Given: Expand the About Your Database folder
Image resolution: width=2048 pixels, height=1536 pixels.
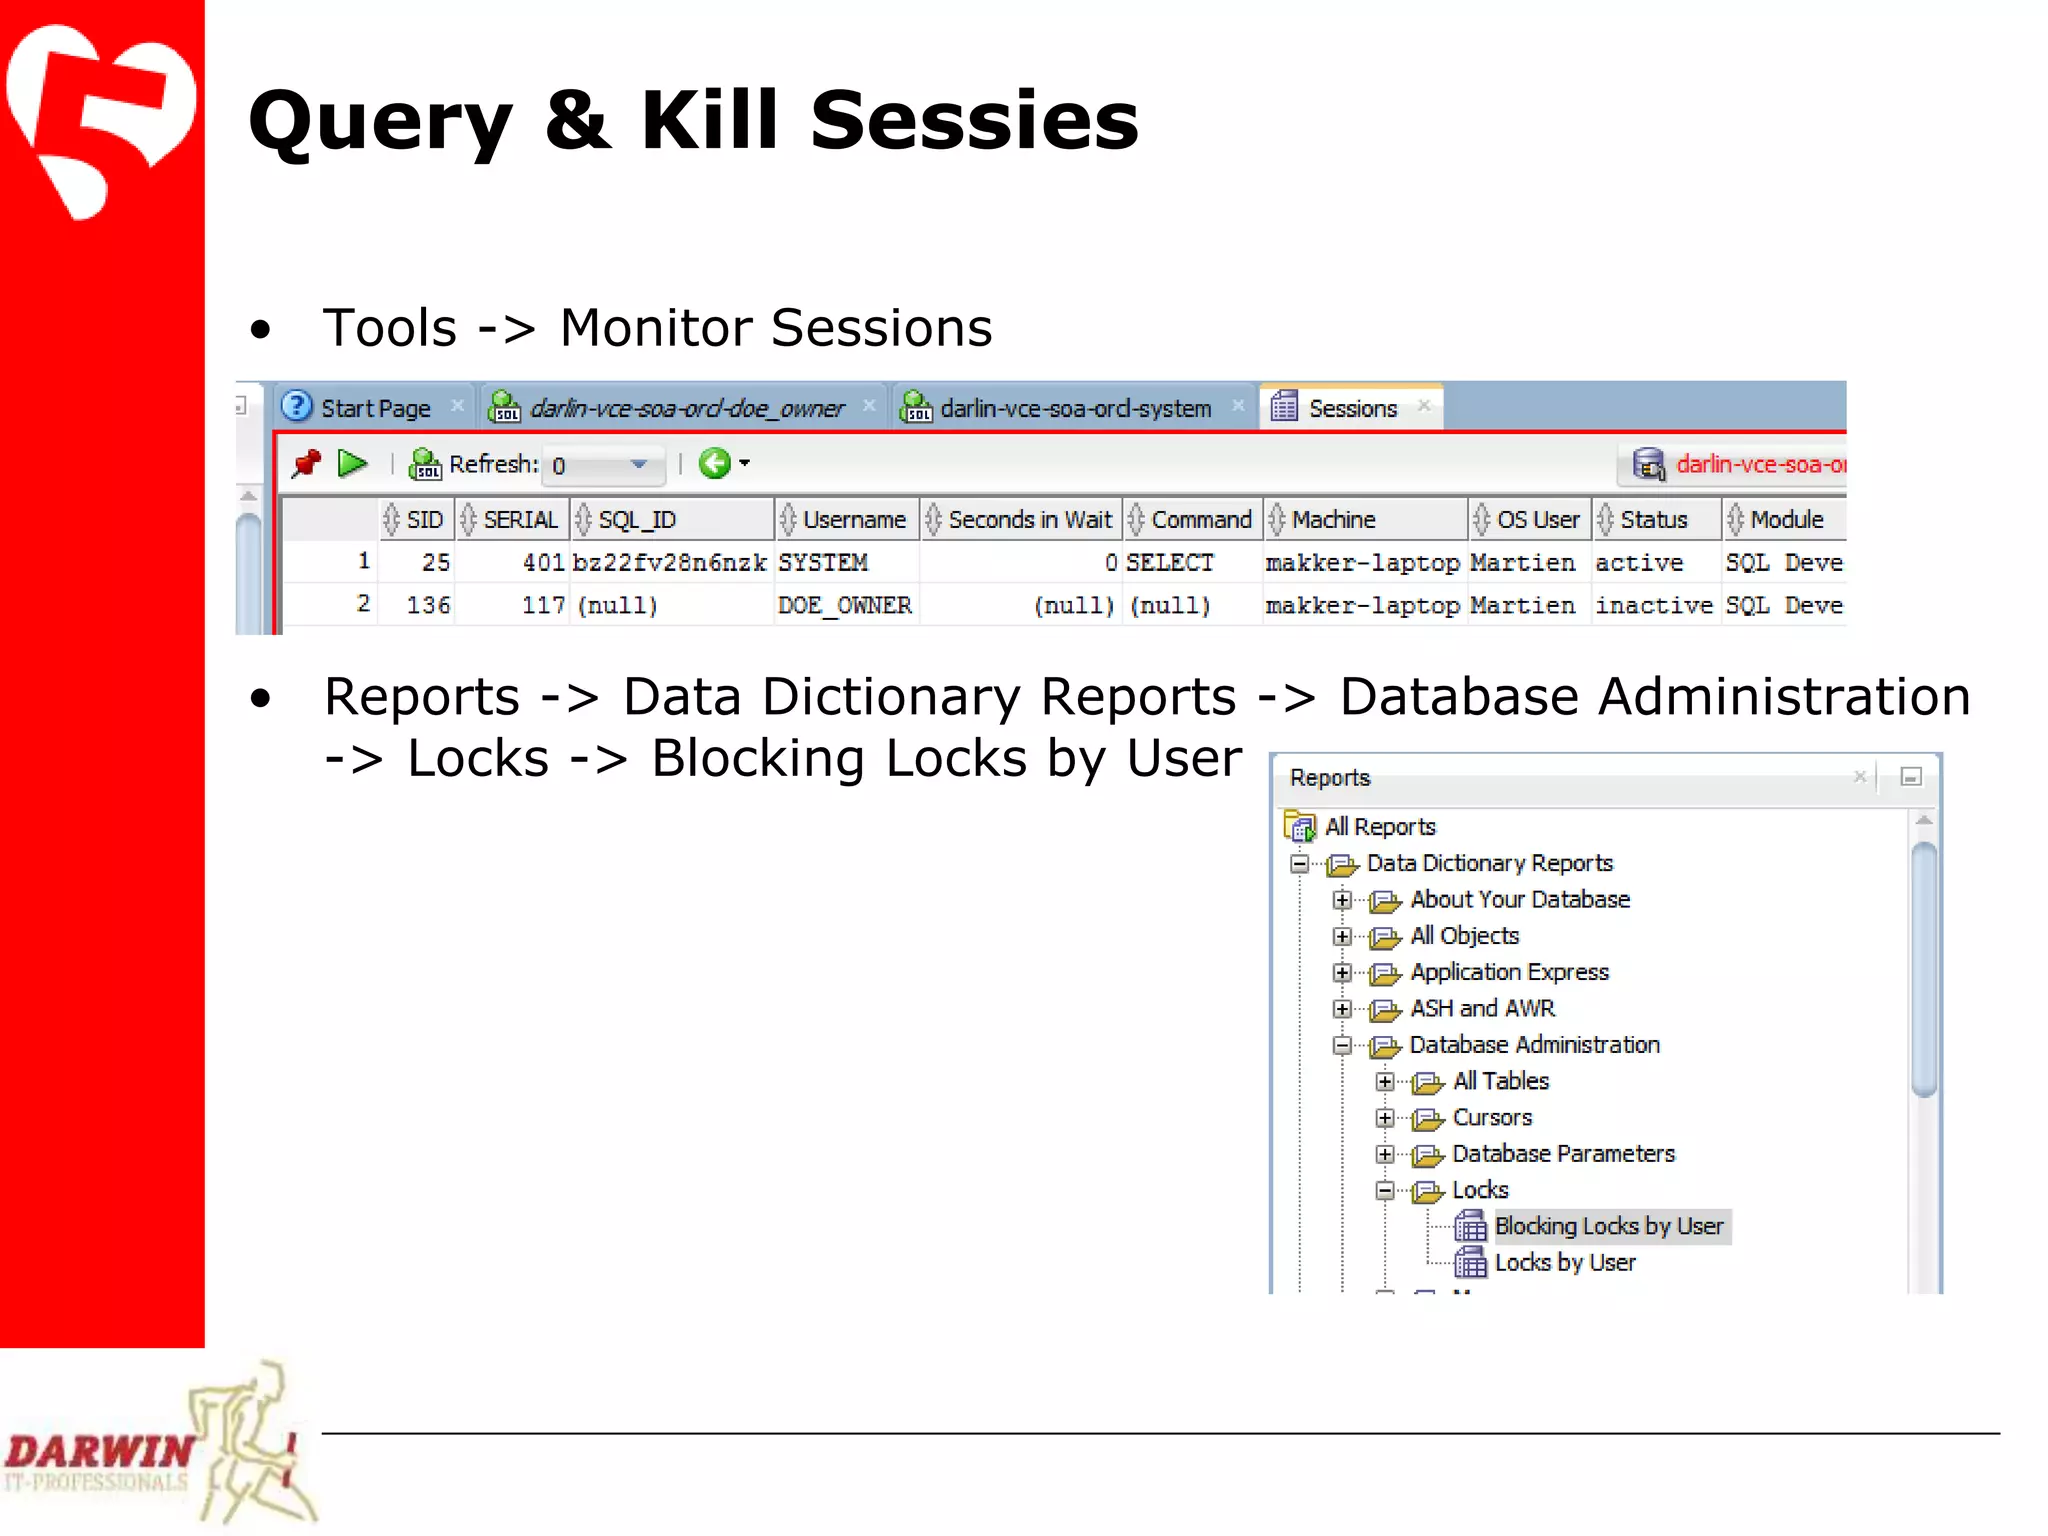Looking at the screenshot, I should coord(1342,900).
